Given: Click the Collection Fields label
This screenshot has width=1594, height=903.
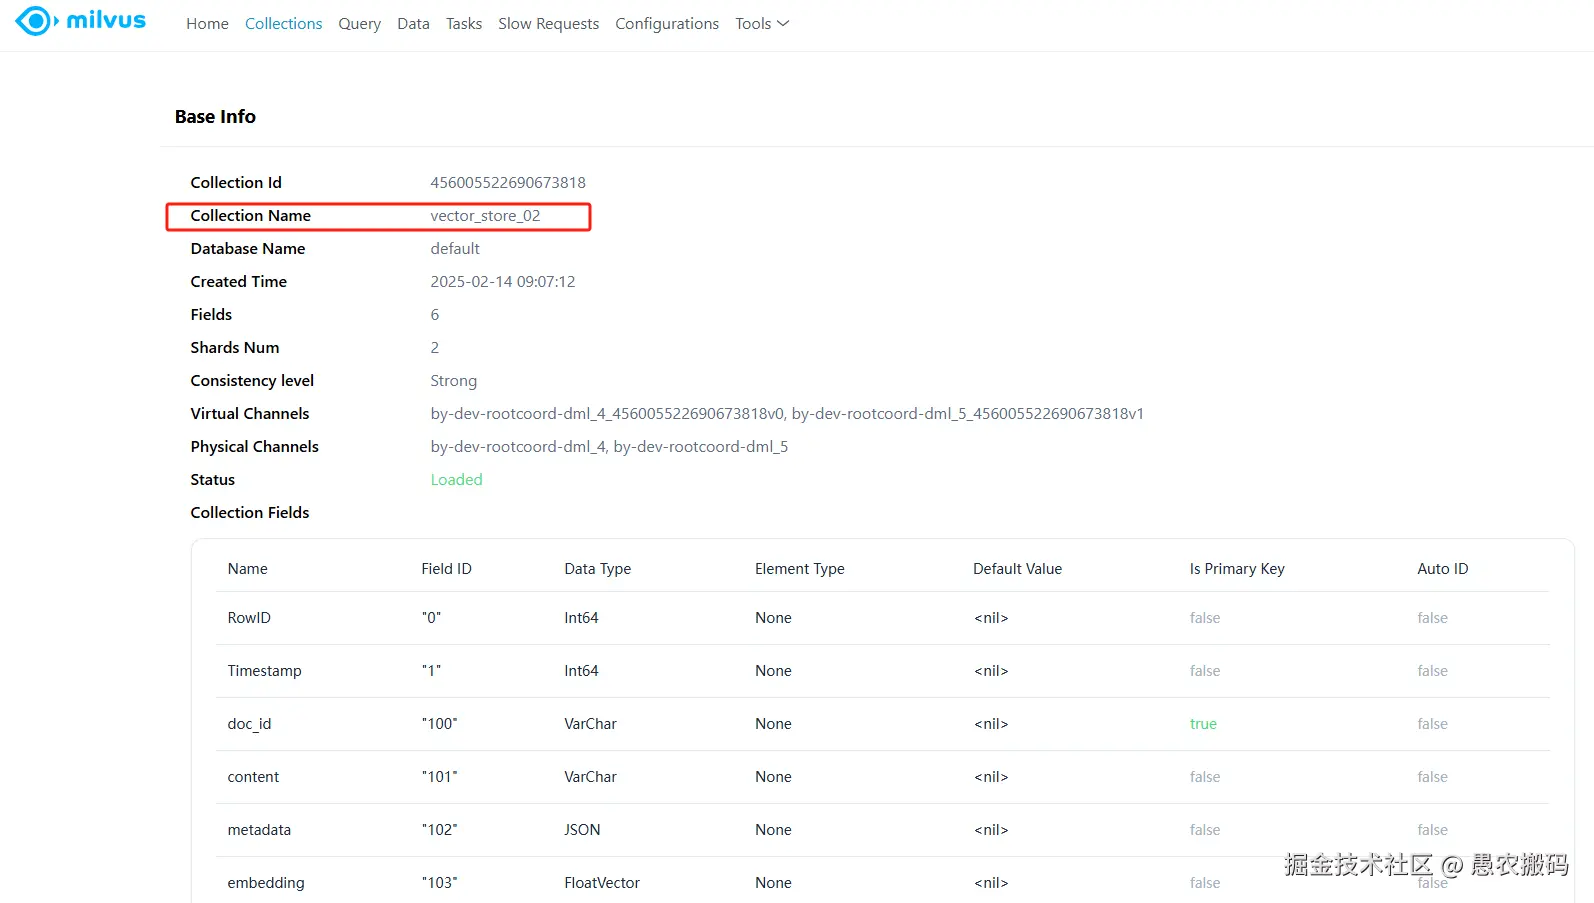Looking at the screenshot, I should point(250,512).
